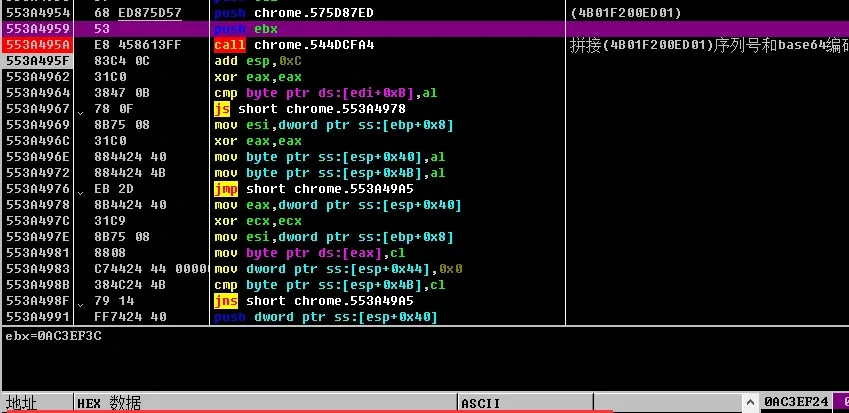Select hex bytes '68 ED875D57'

[x=138, y=13]
